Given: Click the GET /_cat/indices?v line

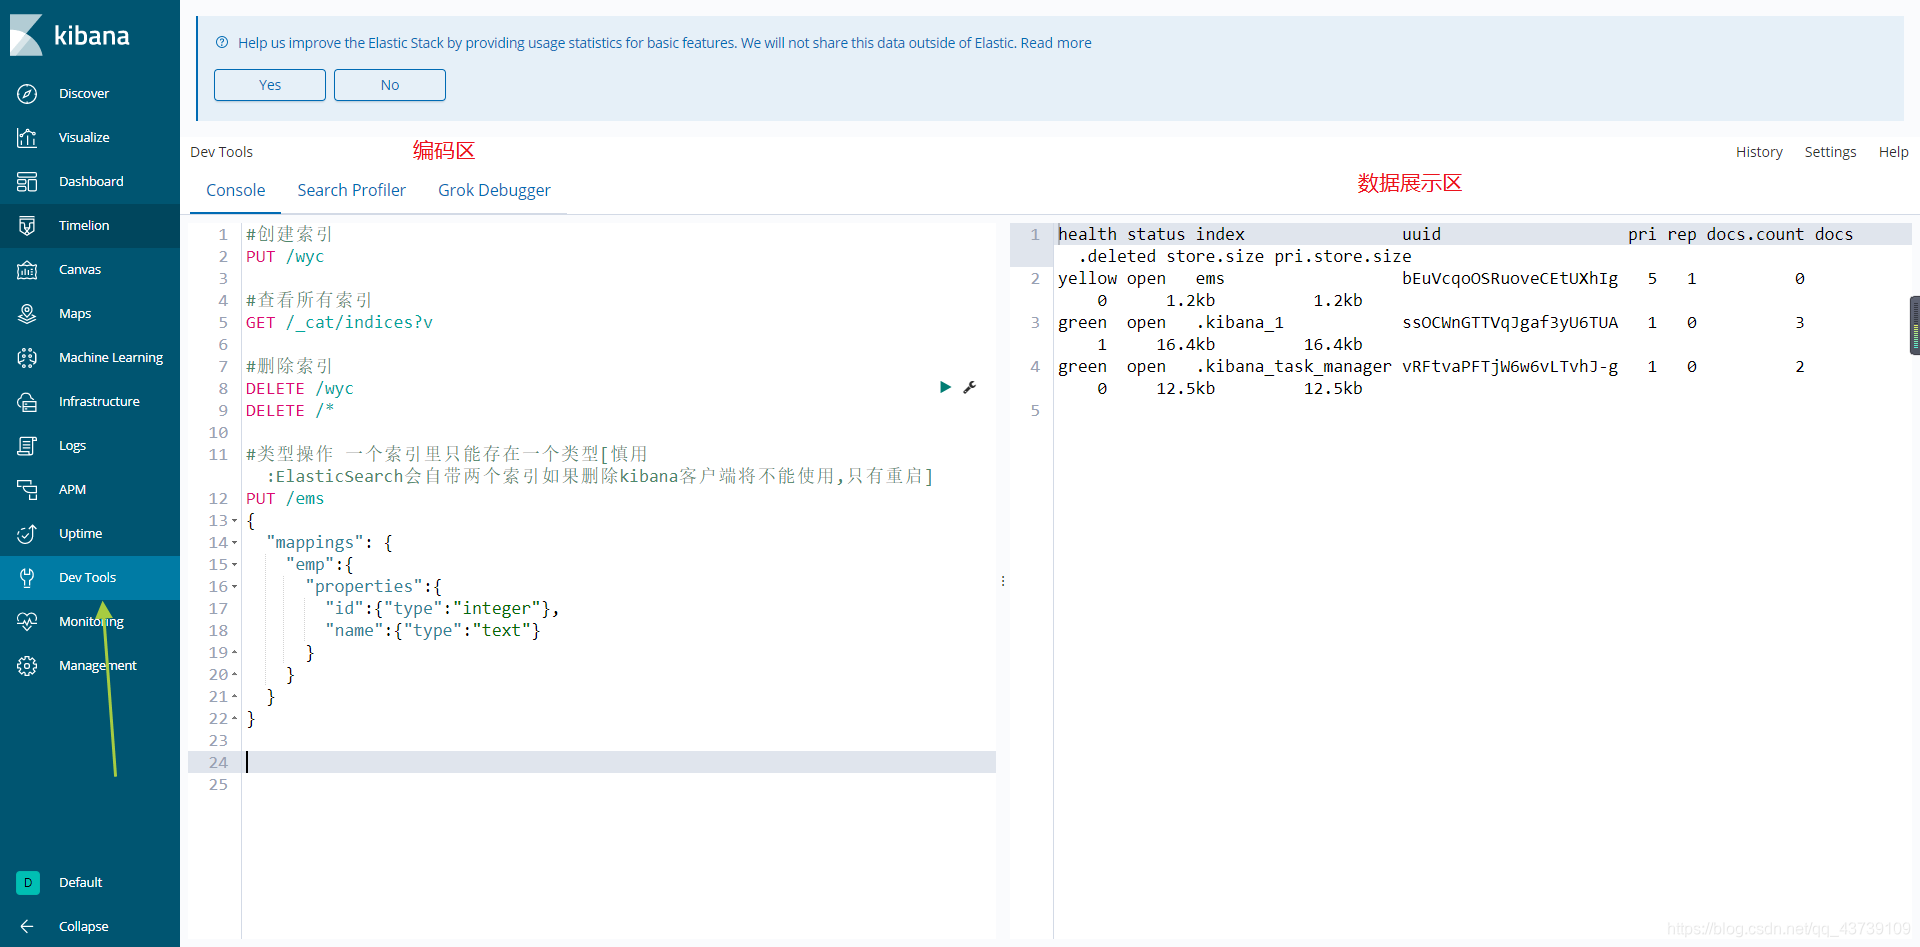Looking at the screenshot, I should click(339, 322).
